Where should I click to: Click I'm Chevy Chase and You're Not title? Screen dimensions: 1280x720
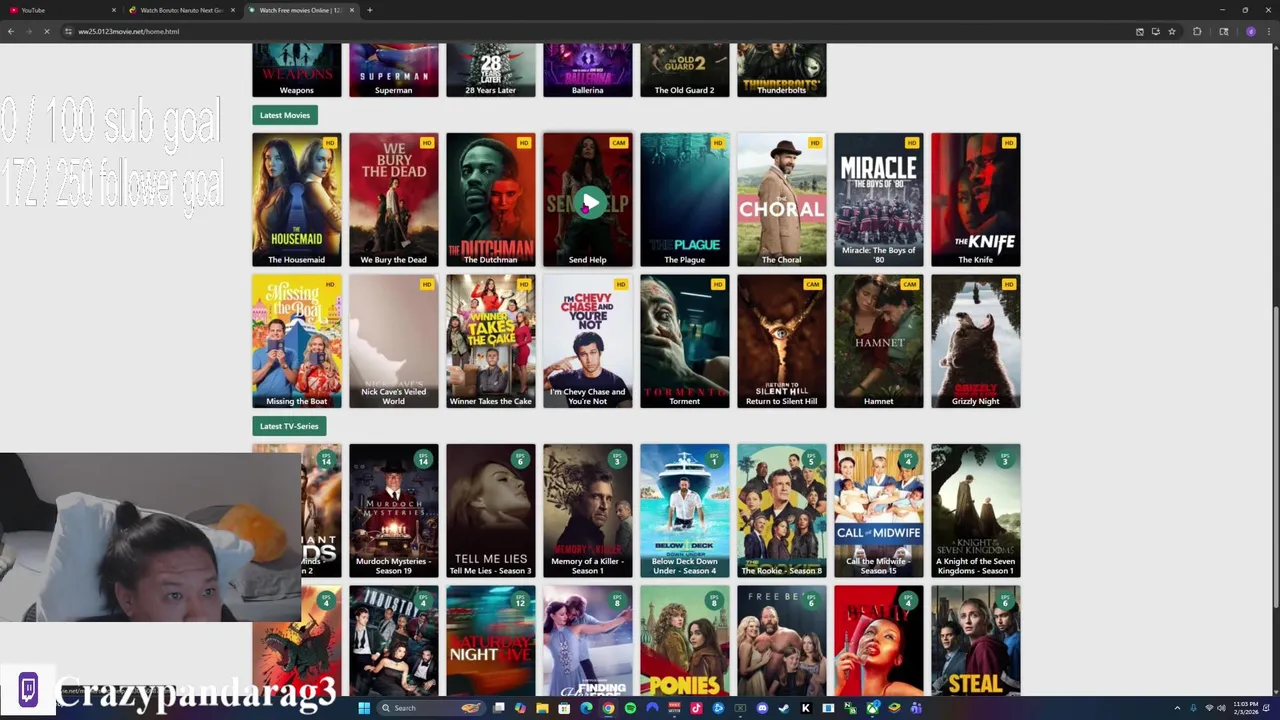tap(588, 396)
